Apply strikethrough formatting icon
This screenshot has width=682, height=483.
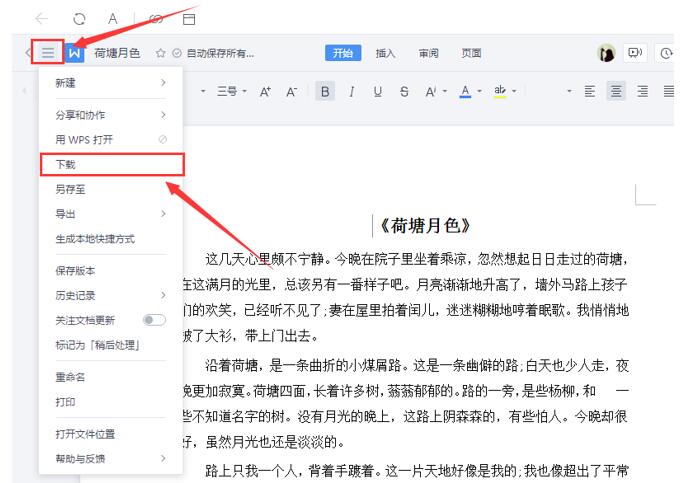404,91
